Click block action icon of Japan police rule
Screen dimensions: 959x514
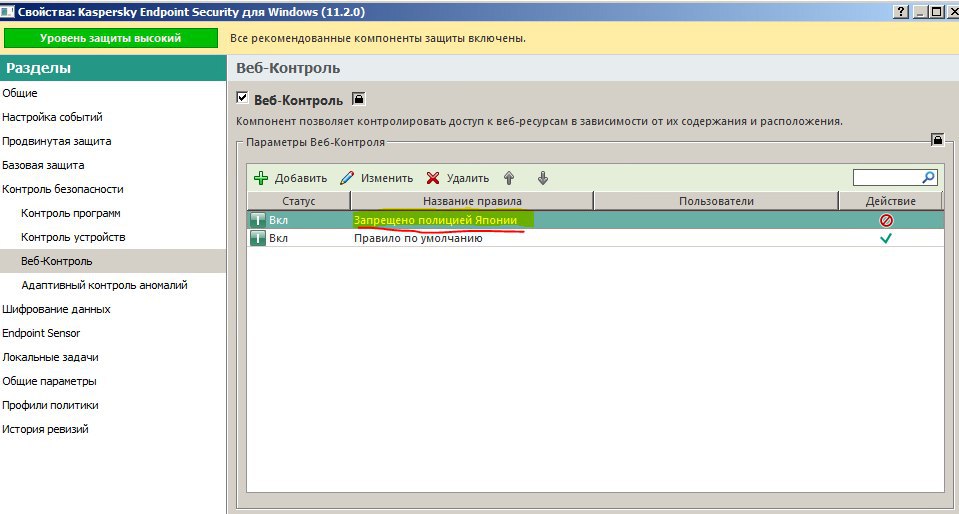[886, 220]
